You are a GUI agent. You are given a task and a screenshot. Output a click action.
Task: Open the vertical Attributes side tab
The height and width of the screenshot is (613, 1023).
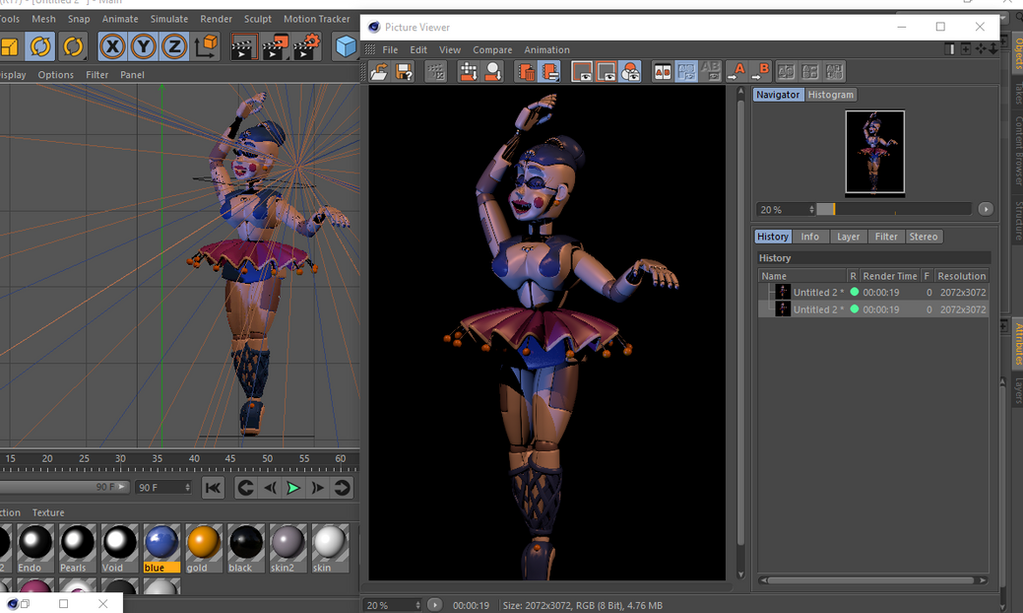[x=1017, y=344]
